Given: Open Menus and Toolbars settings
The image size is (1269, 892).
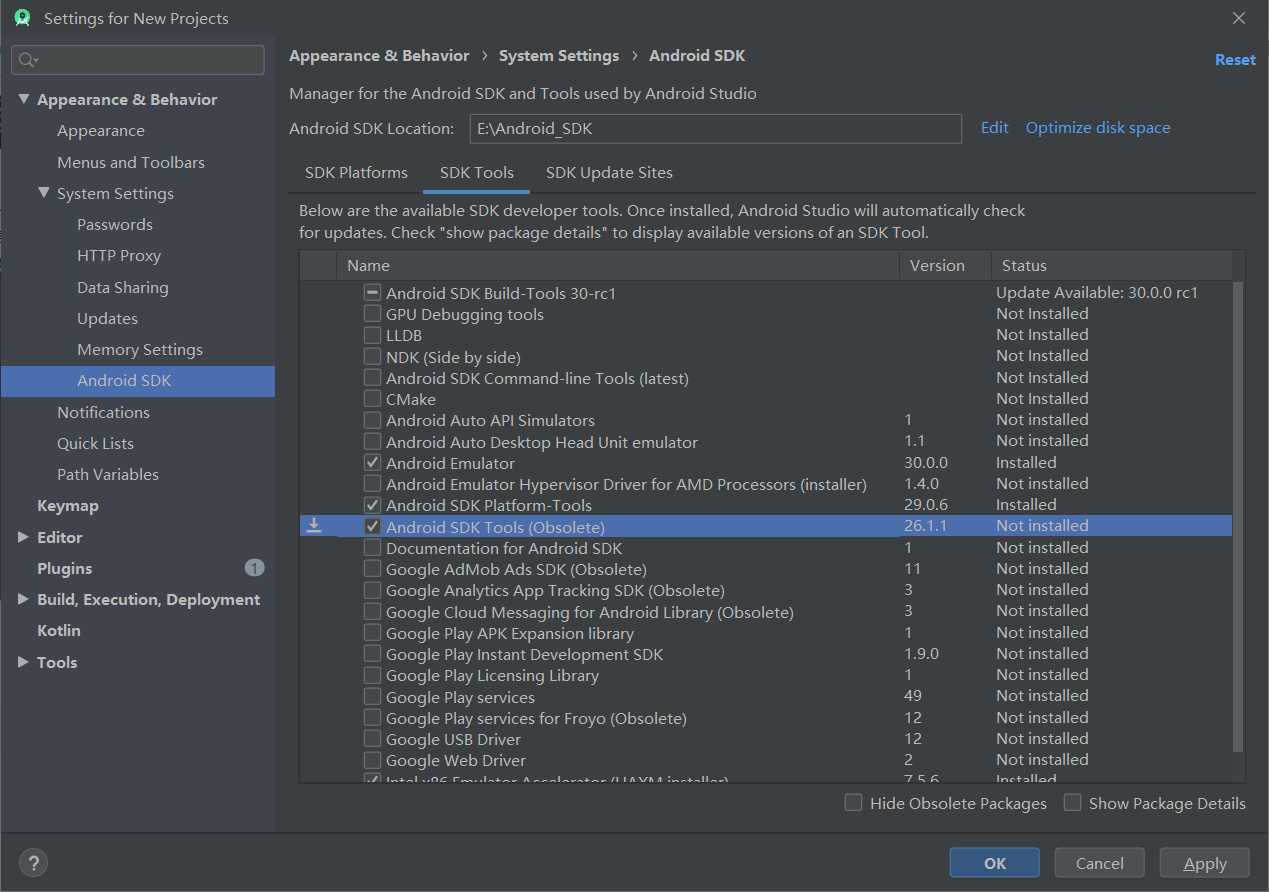Looking at the screenshot, I should [131, 162].
